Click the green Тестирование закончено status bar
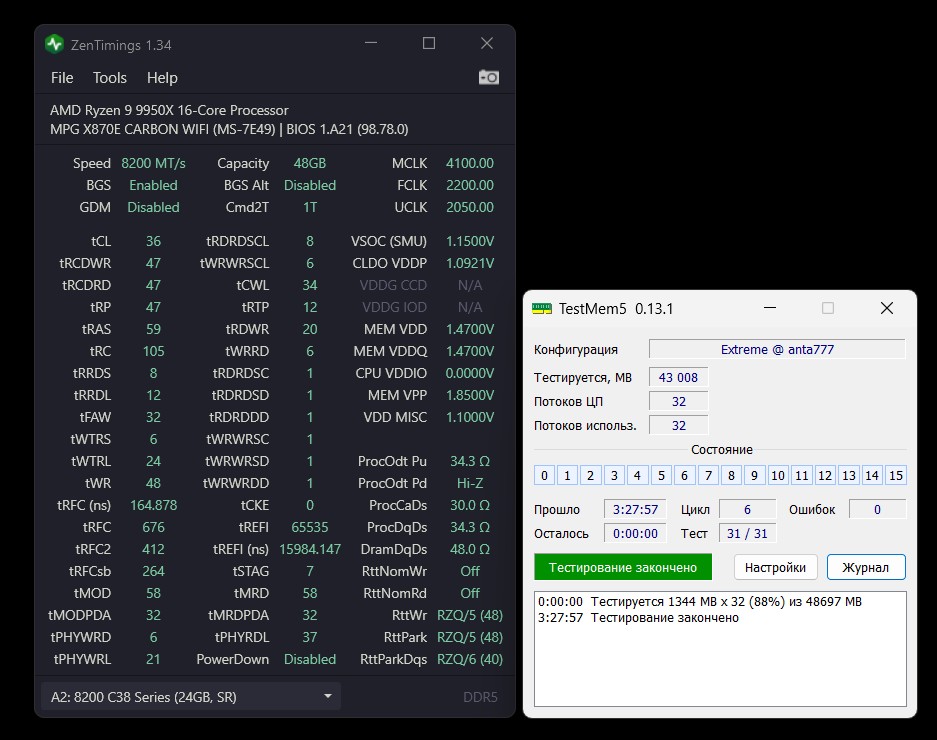This screenshot has width=937, height=740. [622, 567]
